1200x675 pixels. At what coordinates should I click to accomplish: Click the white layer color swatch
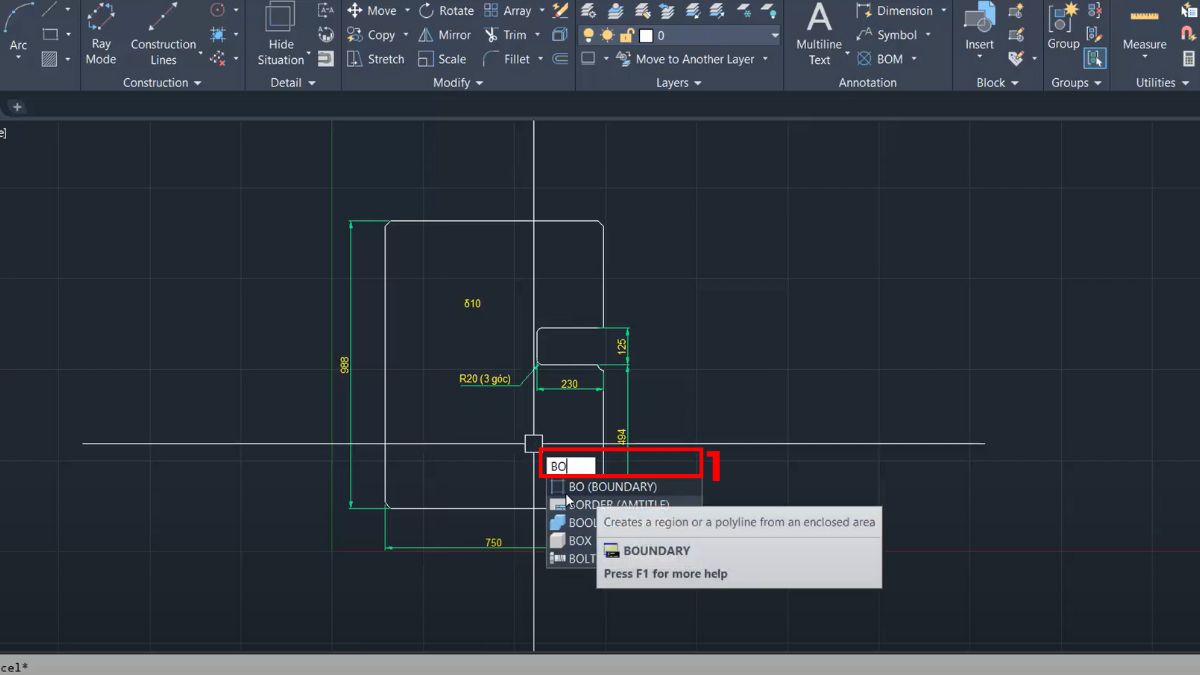click(646, 35)
